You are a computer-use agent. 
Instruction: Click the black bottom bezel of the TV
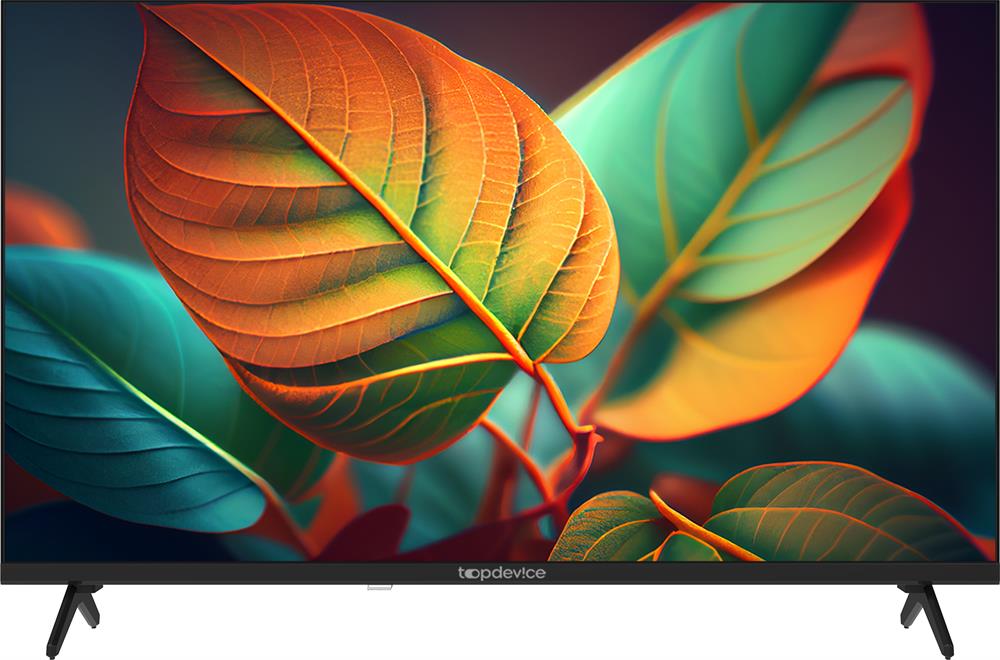click(250, 573)
